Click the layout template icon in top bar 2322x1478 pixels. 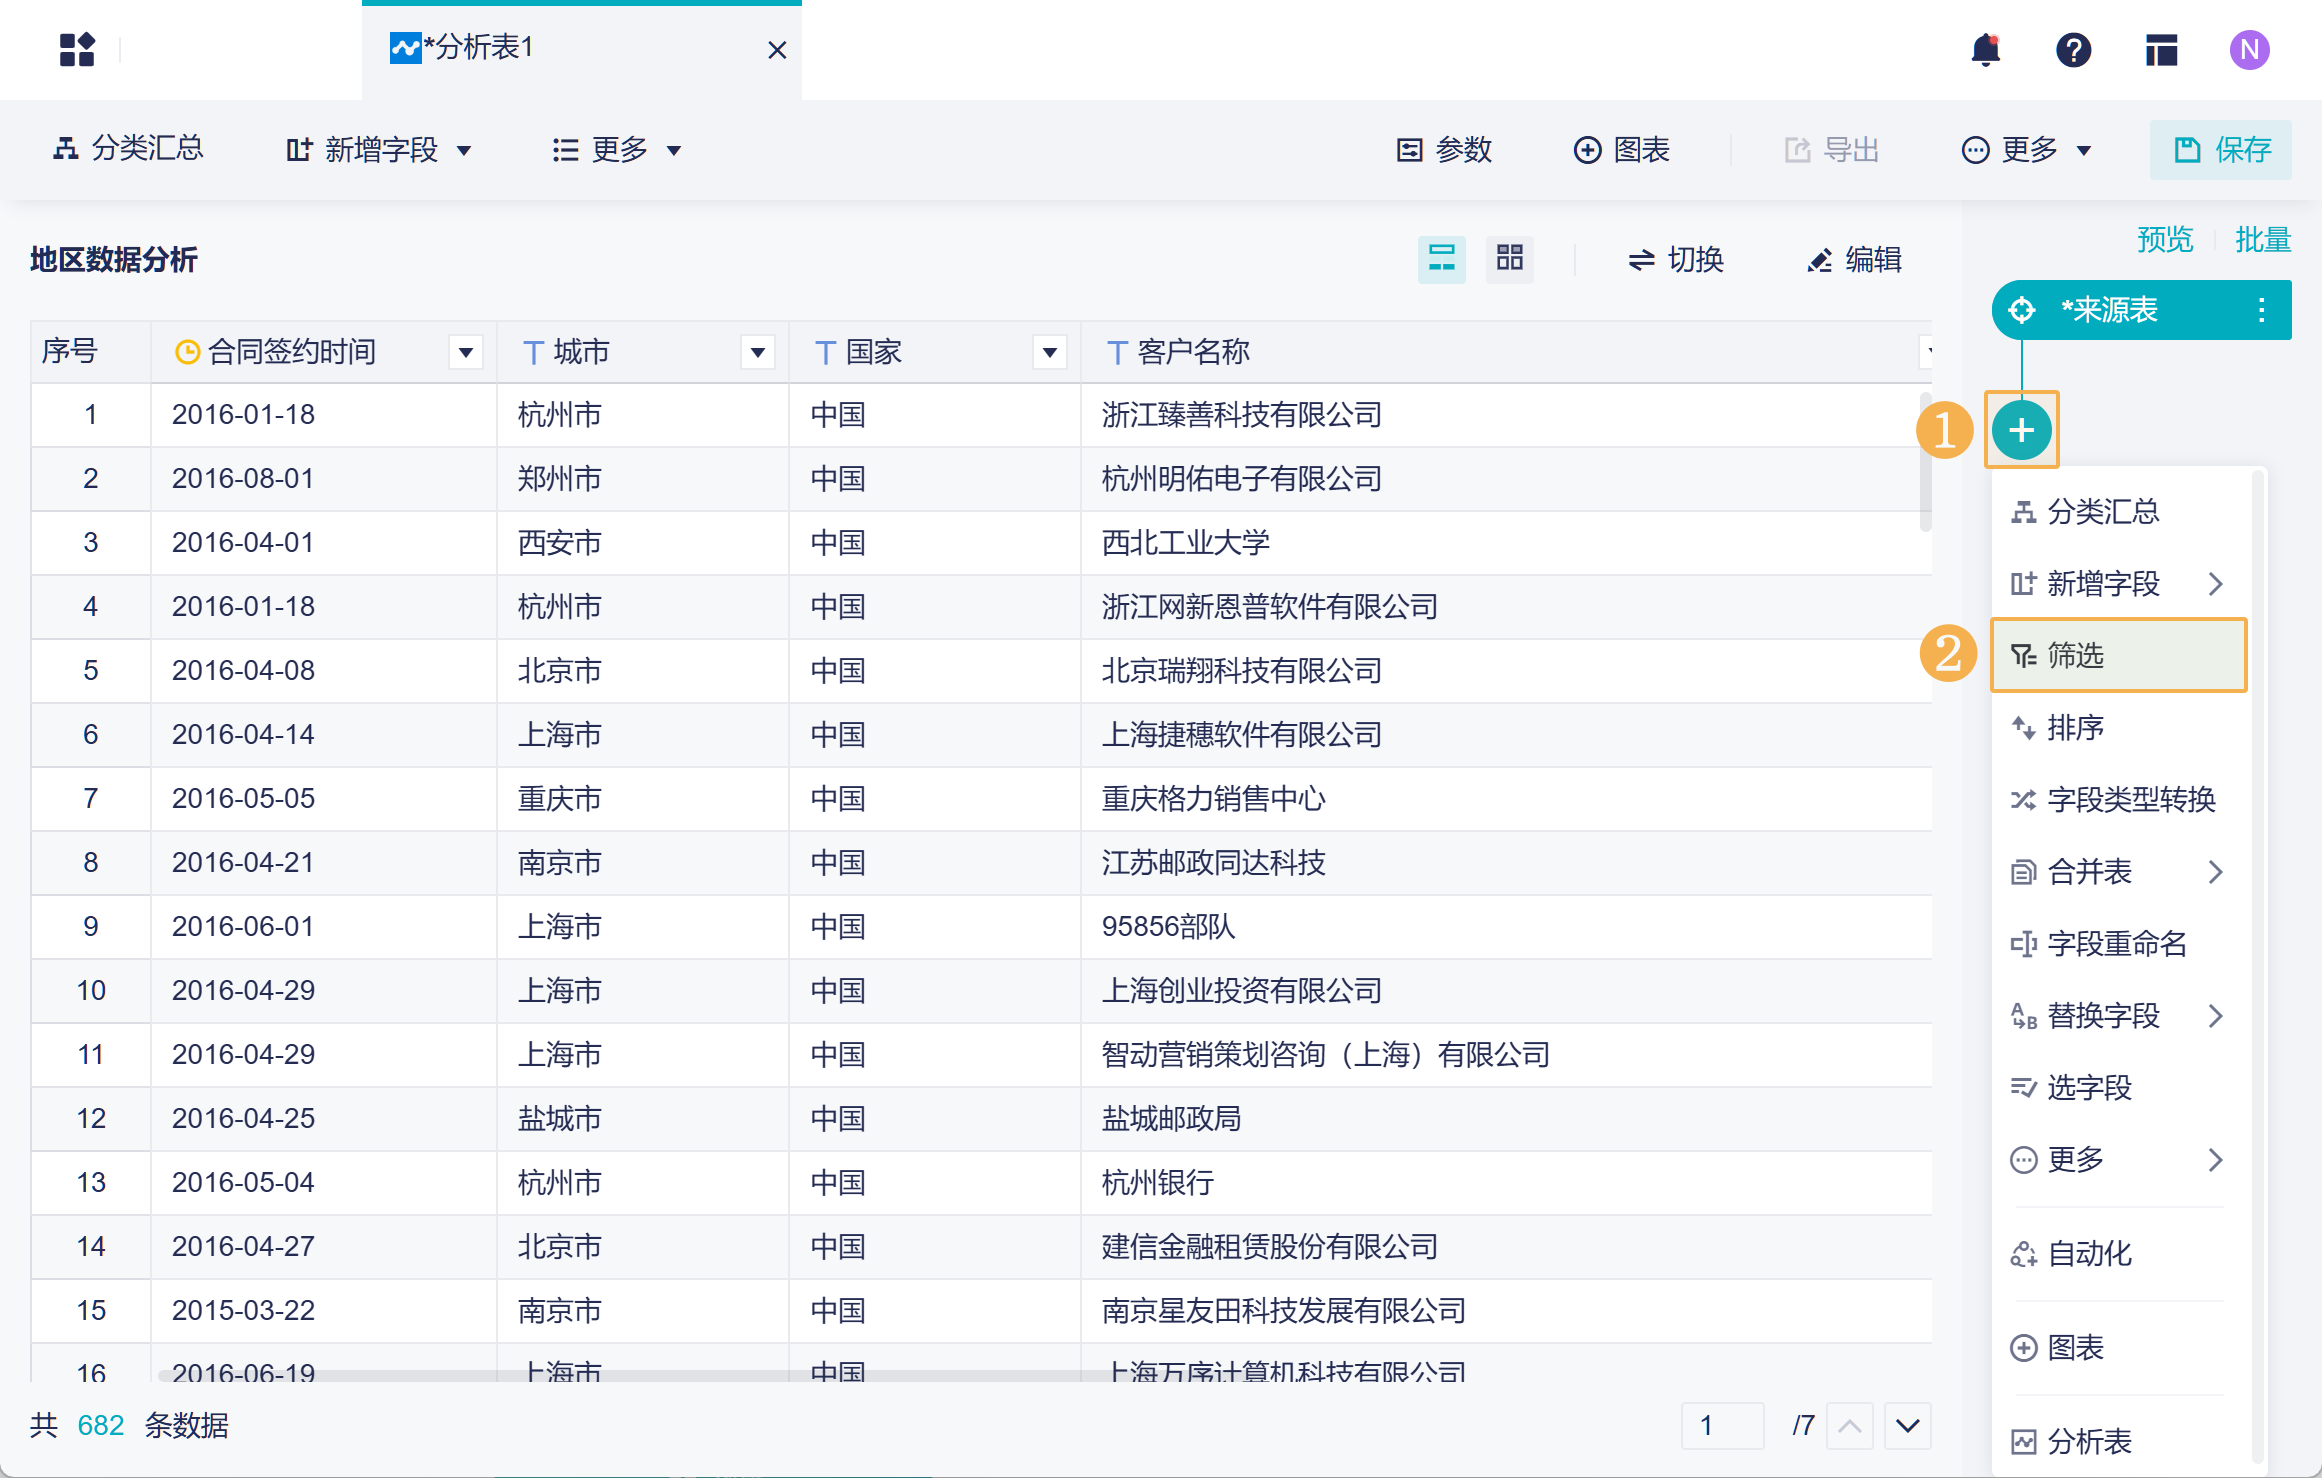(2161, 50)
